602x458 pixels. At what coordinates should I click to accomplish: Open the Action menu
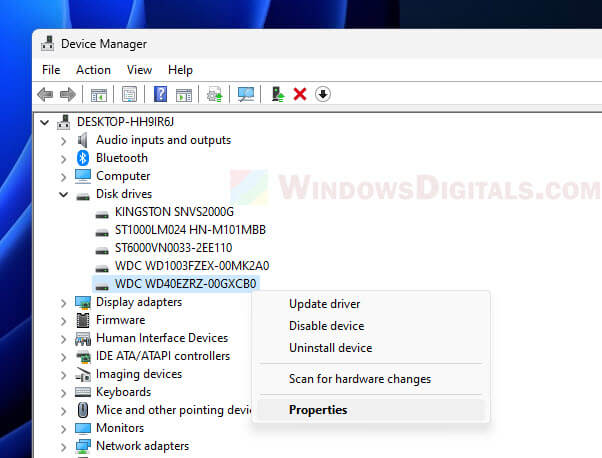(93, 70)
